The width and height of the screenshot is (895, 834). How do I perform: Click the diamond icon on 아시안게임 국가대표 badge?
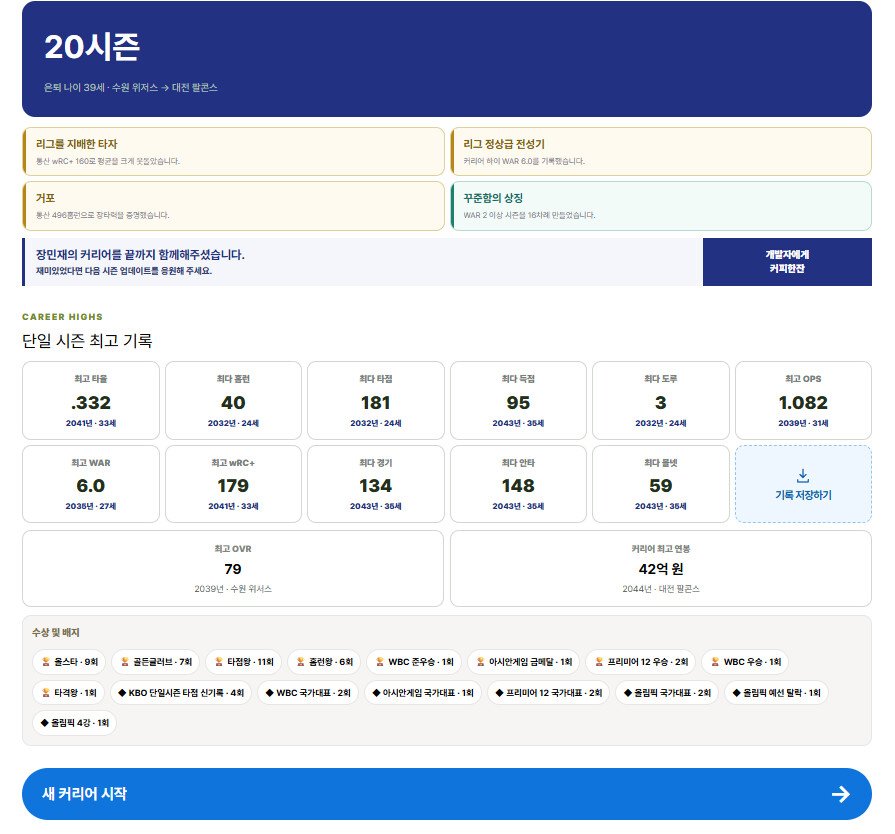(376, 692)
